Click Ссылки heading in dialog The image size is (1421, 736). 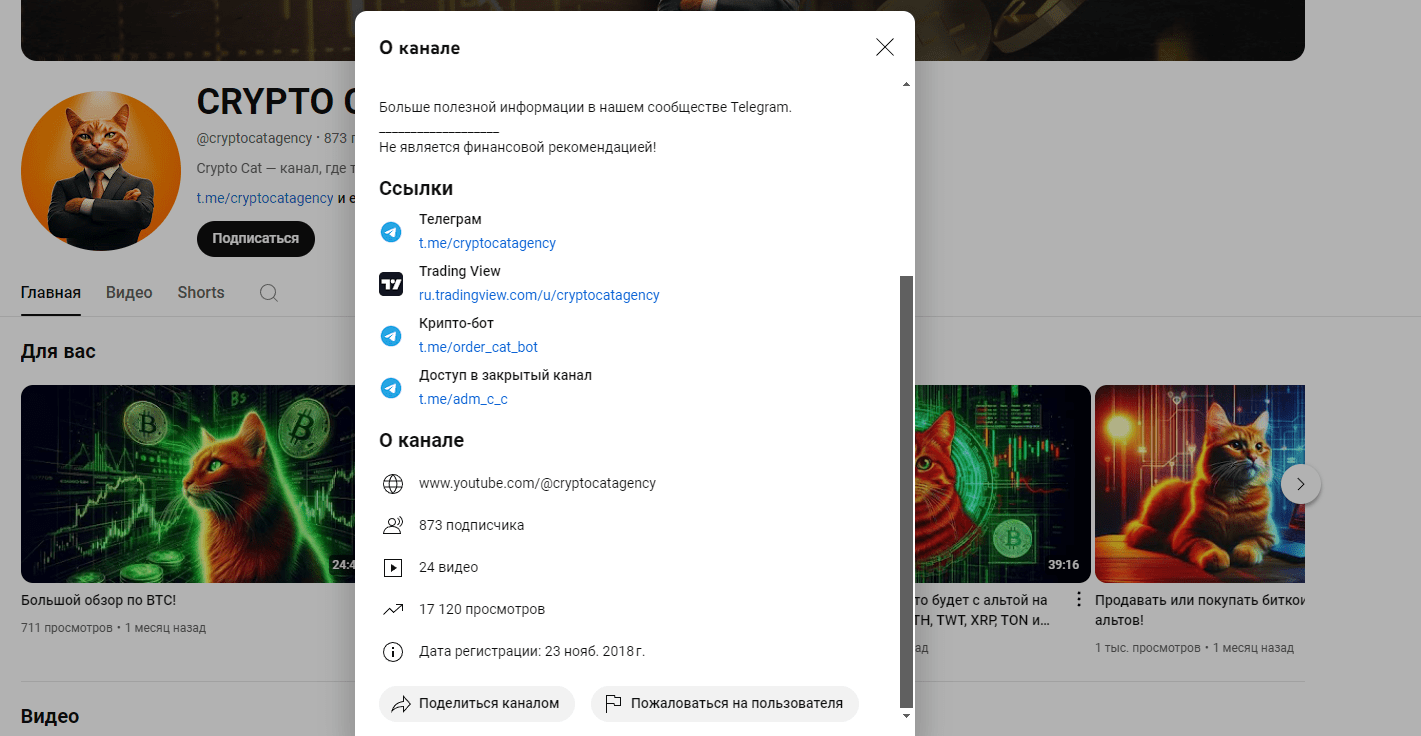tap(416, 189)
